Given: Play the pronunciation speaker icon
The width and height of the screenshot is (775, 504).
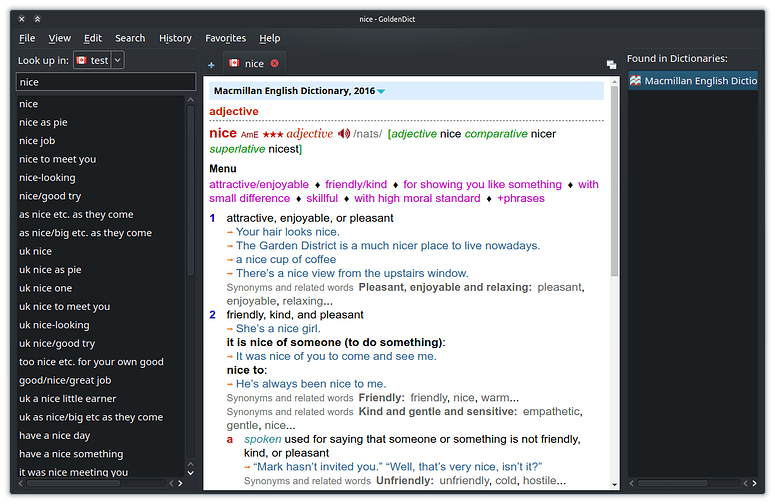Looking at the screenshot, I should (344, 134).
